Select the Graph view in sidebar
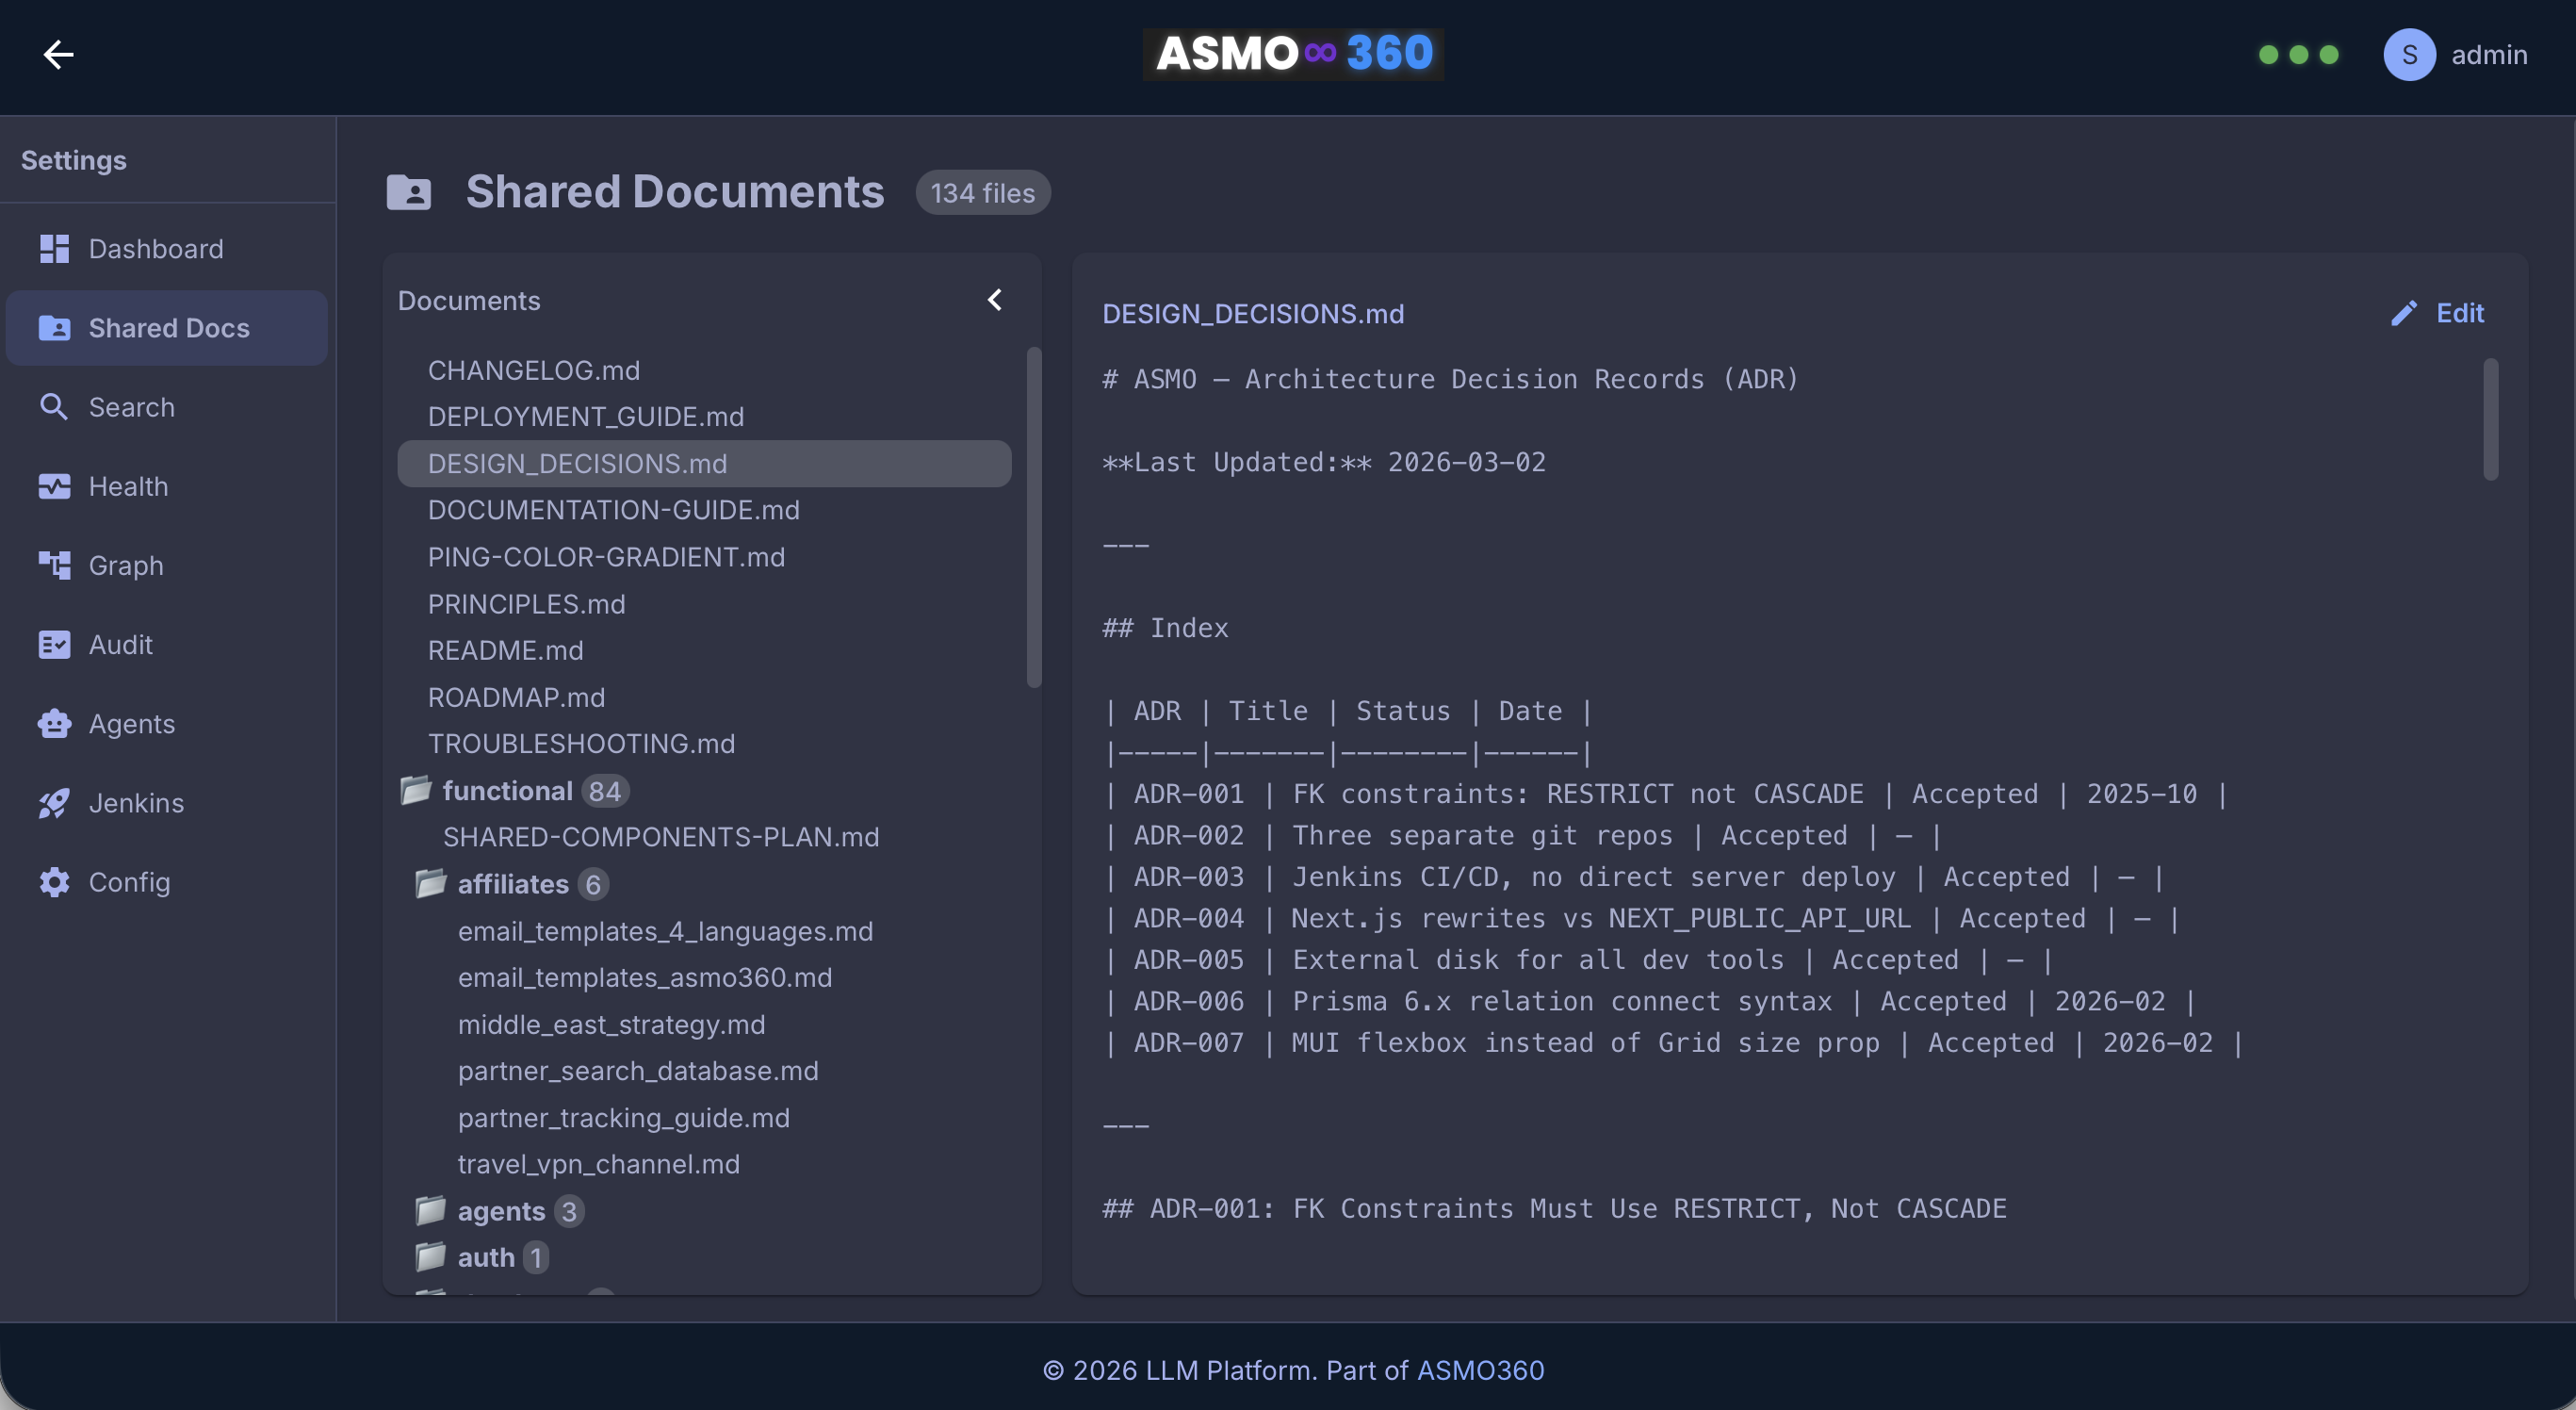The height and width of the screenshot is (1410, 2576). coord(126,565)
